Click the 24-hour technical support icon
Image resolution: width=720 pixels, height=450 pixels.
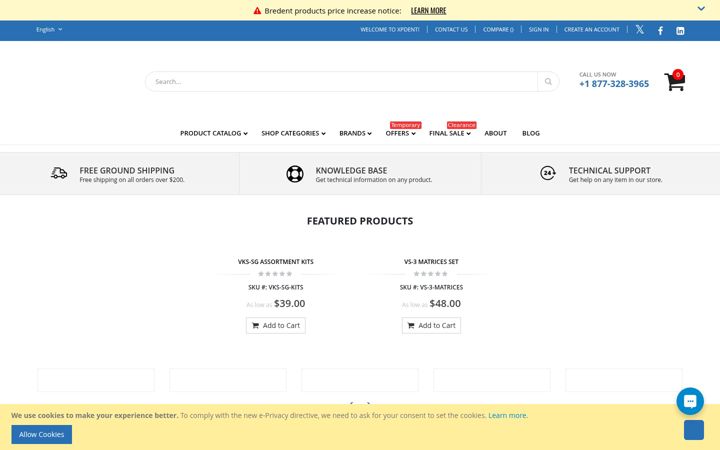[x=548, y=173]
